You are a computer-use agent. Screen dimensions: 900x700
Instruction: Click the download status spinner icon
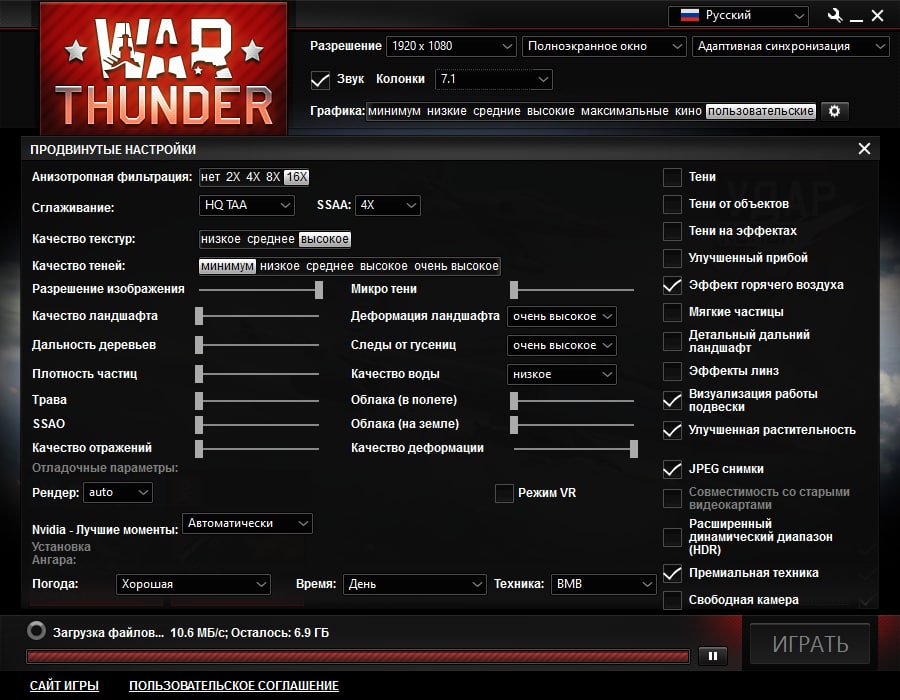coord(36,631)
